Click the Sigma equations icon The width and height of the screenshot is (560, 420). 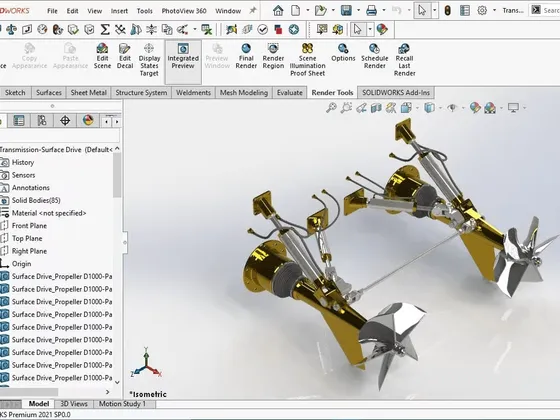(x=105, y=29)
